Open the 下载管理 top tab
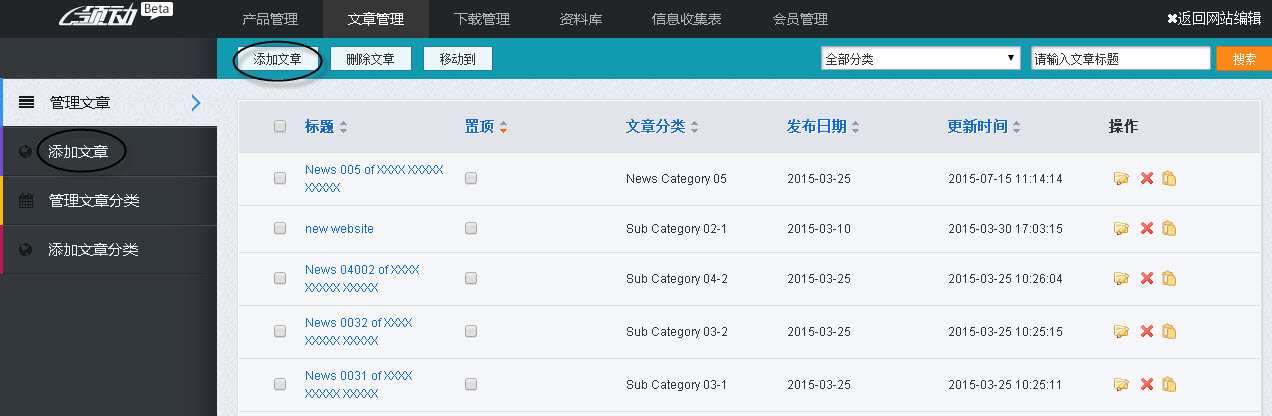The image size is (1272, 416). point(482,18)
